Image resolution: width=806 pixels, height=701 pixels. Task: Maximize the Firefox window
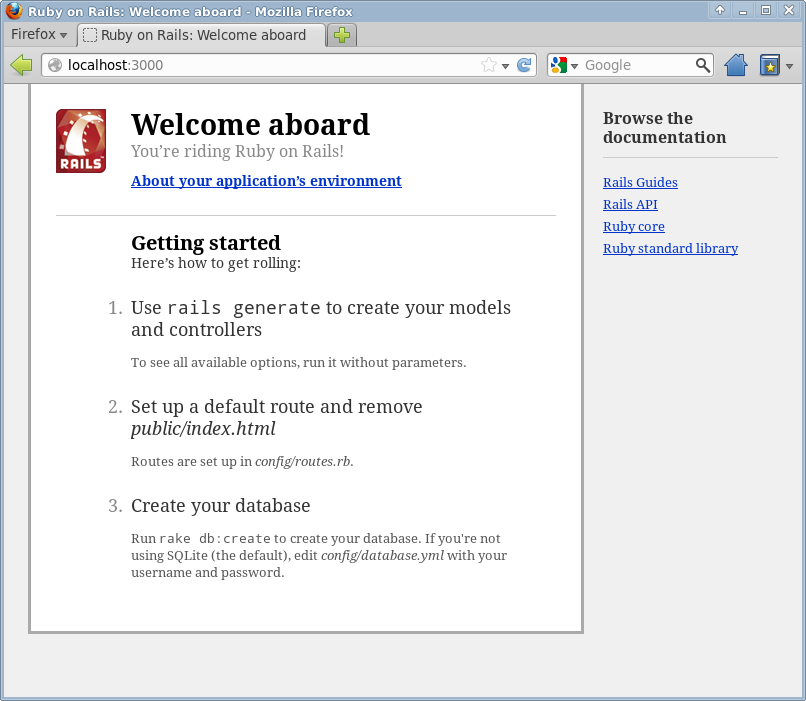[x=766, y=10]
